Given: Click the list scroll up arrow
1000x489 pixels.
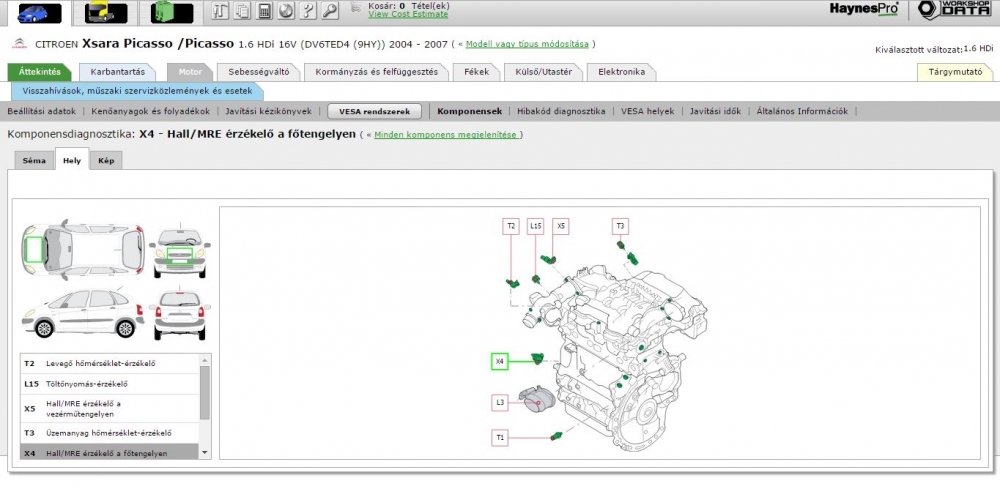Looking at the screenshot, I should pyautogui.click(x=205, y=360).
